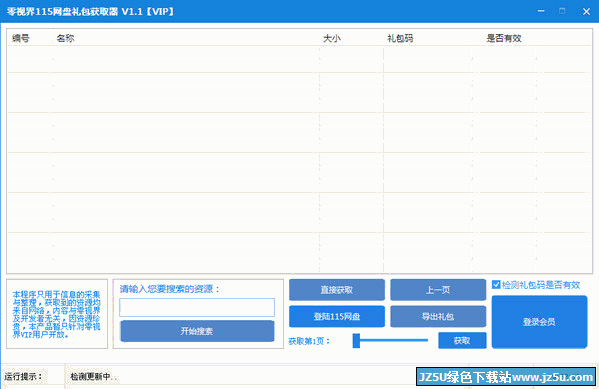
Task: Click the maximize window icon
Action: click(562, 11)
